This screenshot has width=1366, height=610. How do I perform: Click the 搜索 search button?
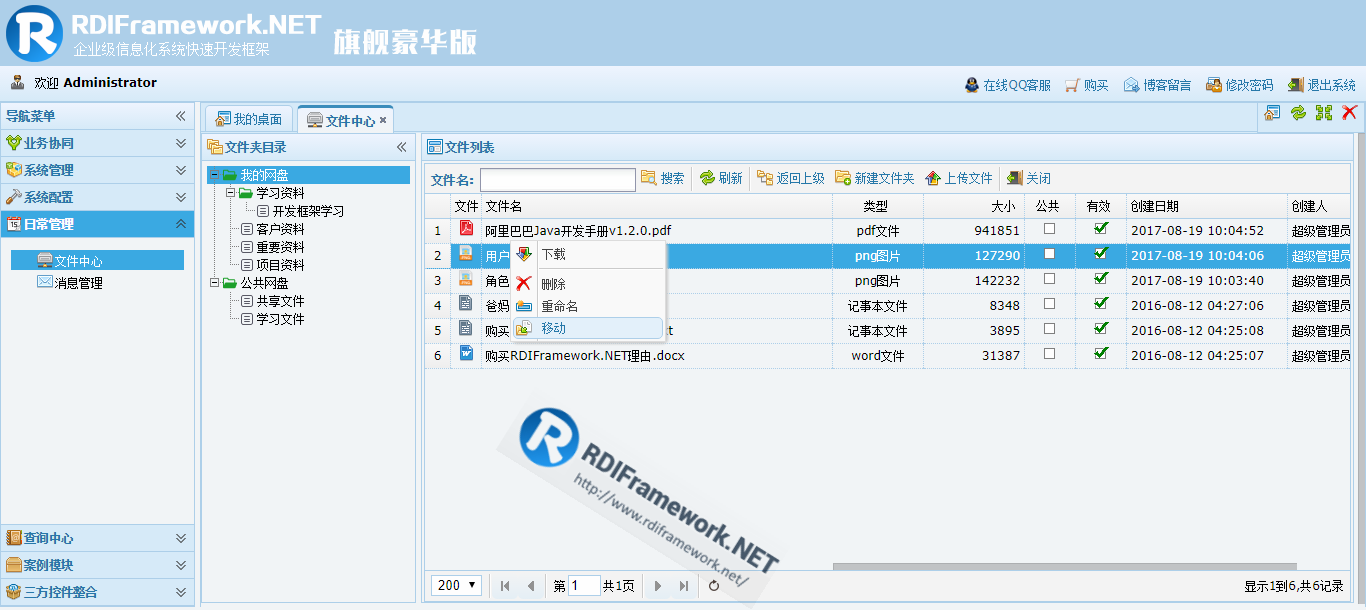coord(663,178)
